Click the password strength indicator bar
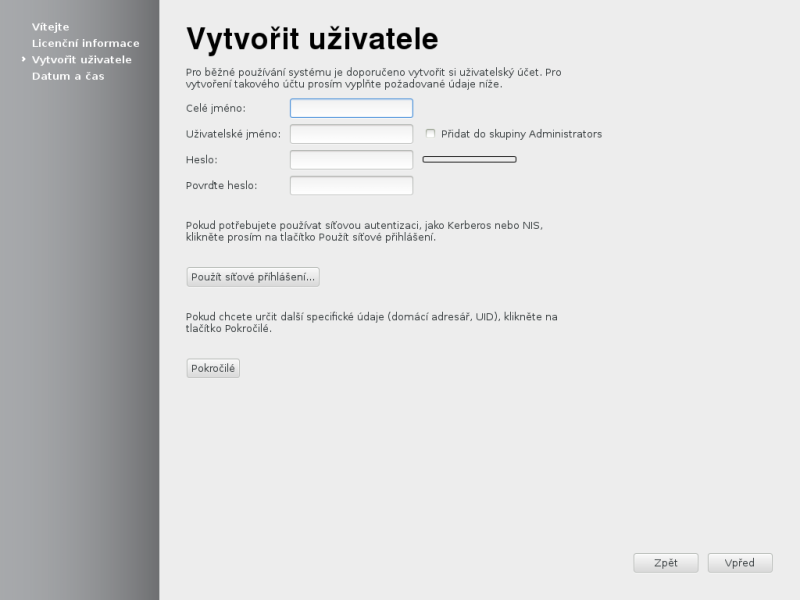 pyautogui.click(x=469, y=158)
